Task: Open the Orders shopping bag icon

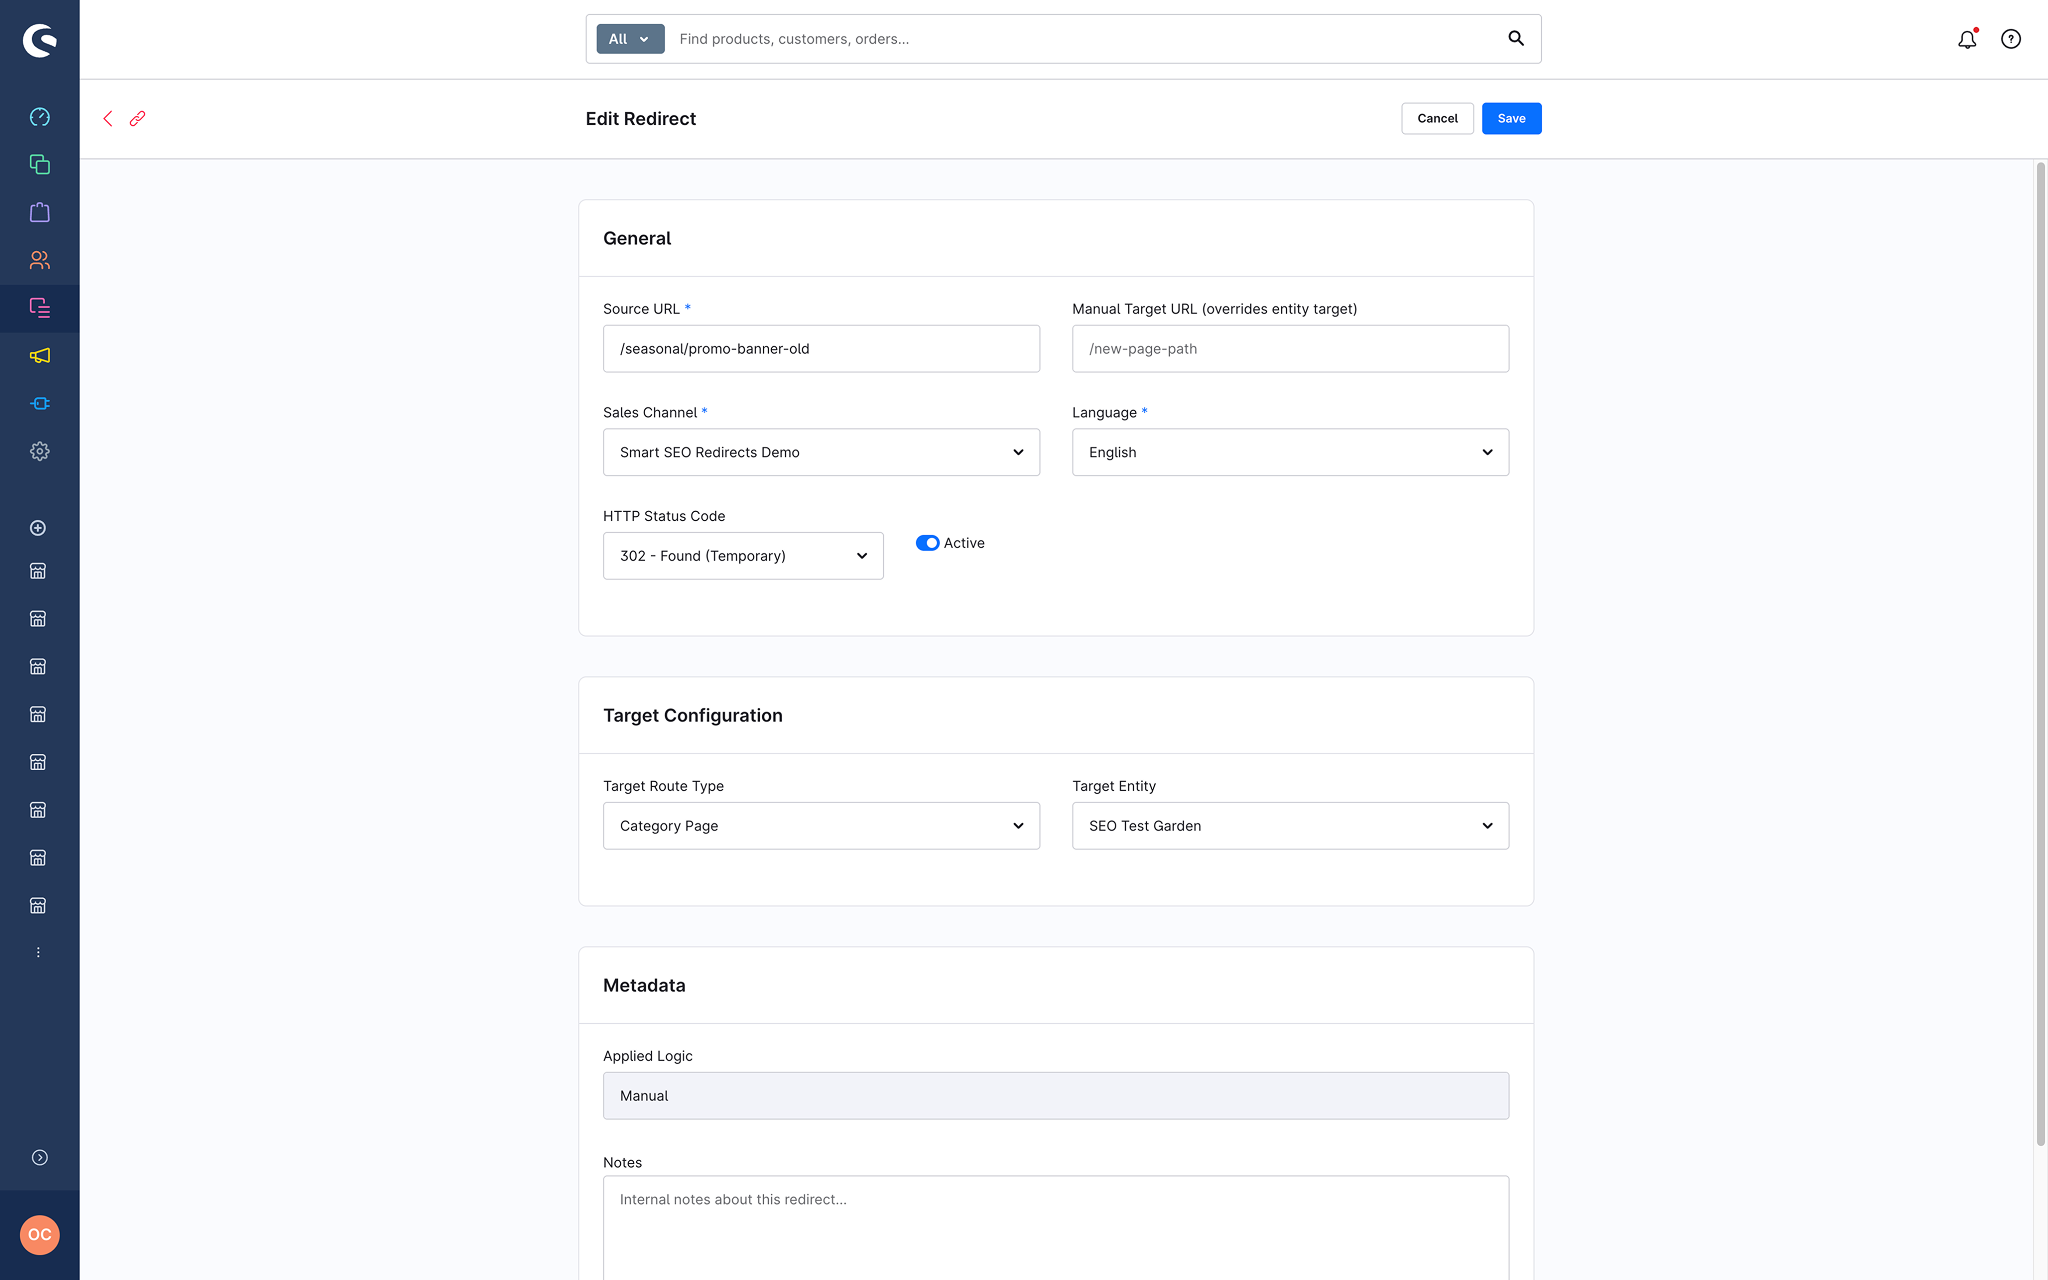Action: (x=39, y=212)
